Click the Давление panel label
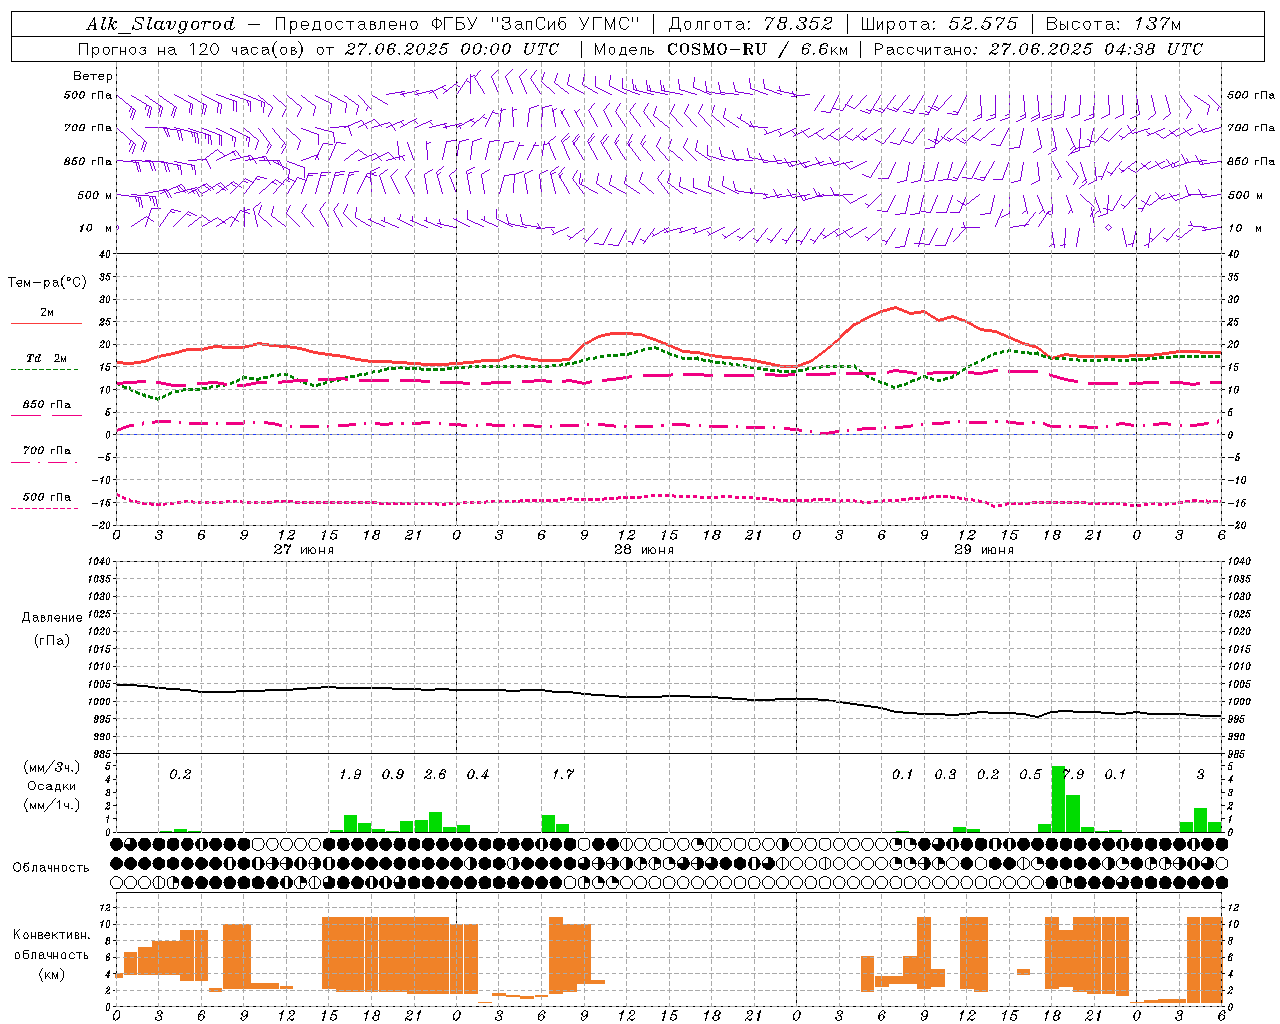Image resolution: width=1280 pixels, height=1024 pixels. pos(52,618)
